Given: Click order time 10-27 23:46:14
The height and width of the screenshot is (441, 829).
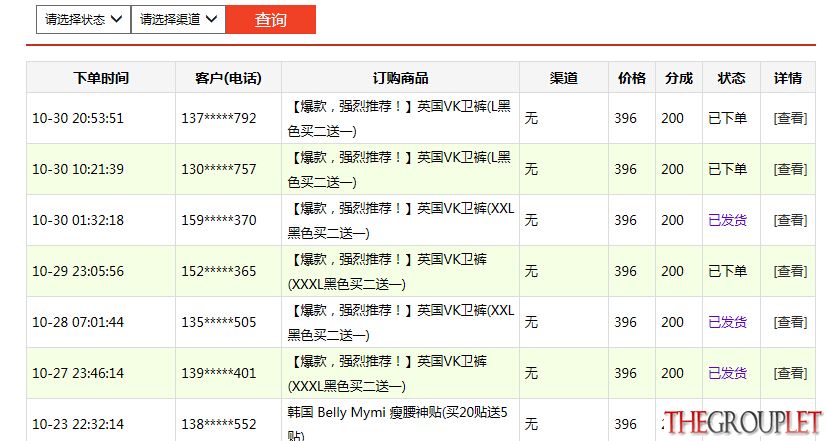Looking at the screenshot, I should coord(78,373).
